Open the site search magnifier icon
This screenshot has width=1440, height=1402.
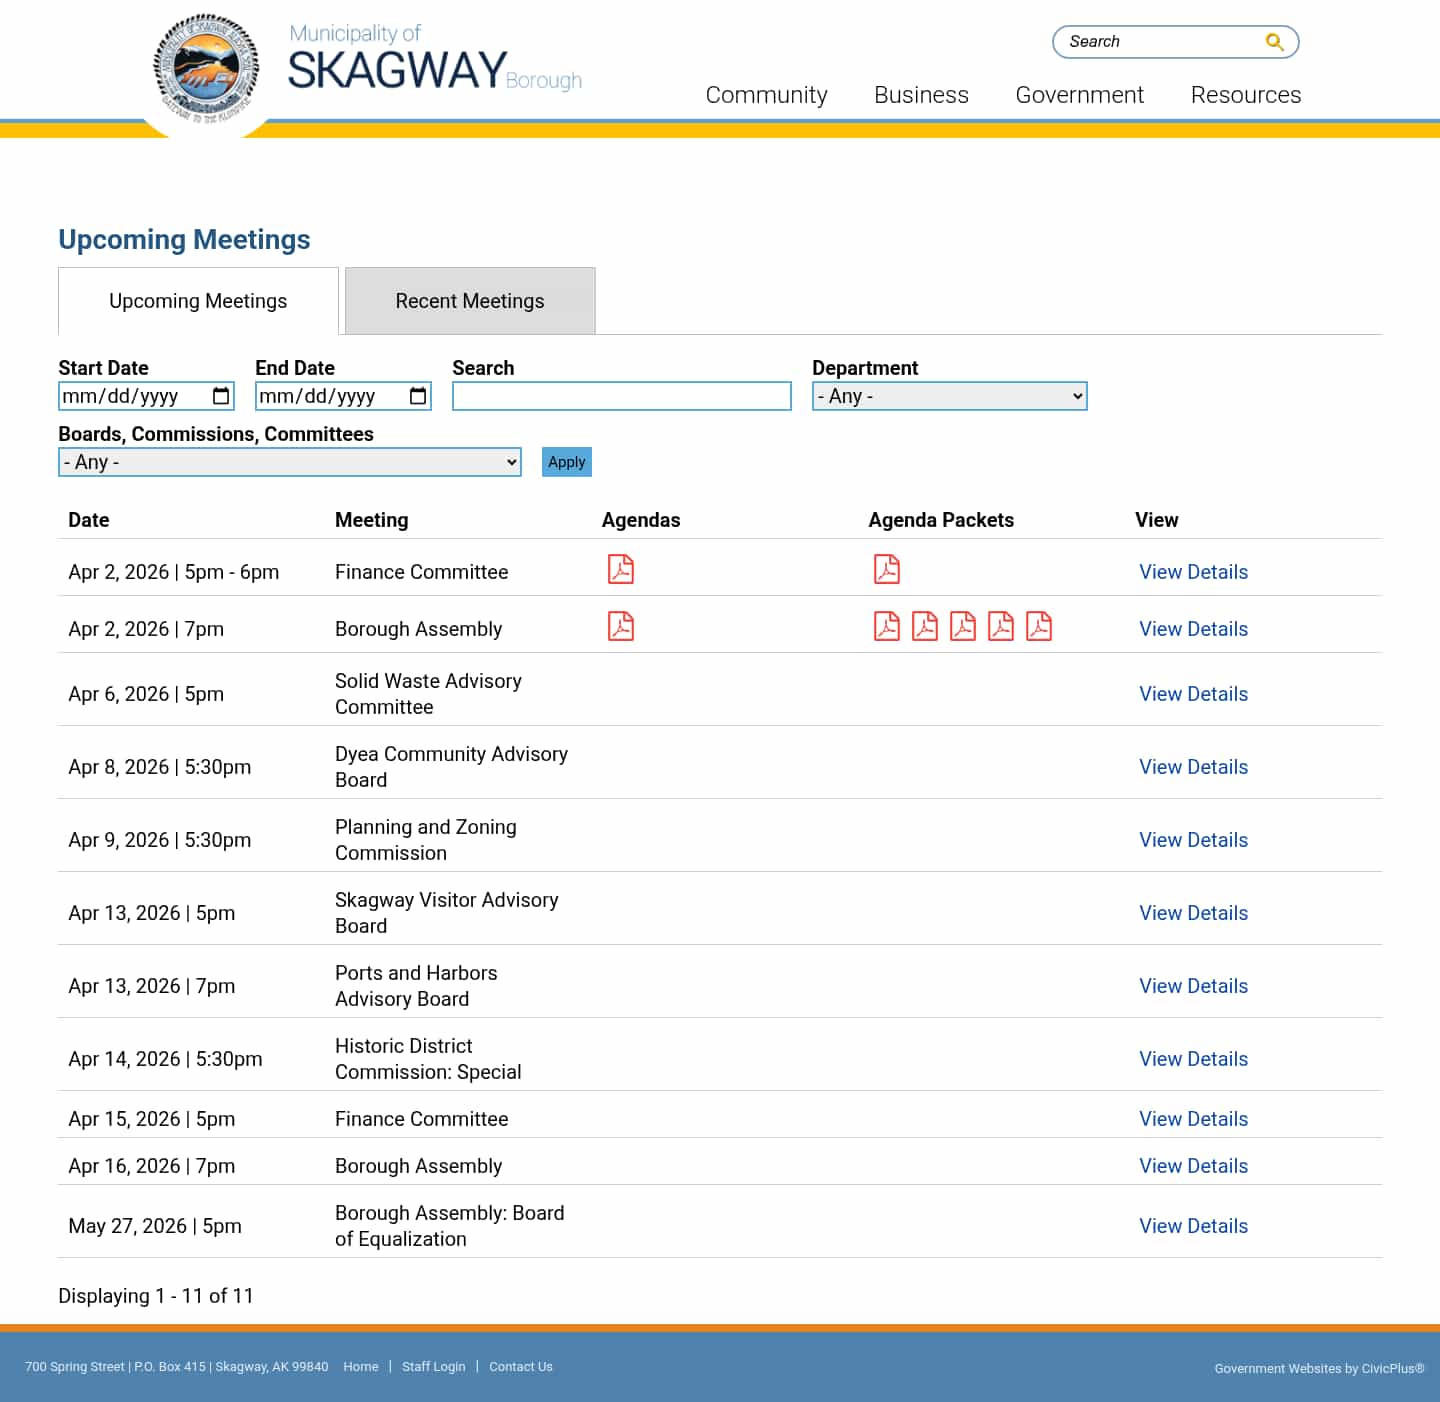[x=1274, y=41]
